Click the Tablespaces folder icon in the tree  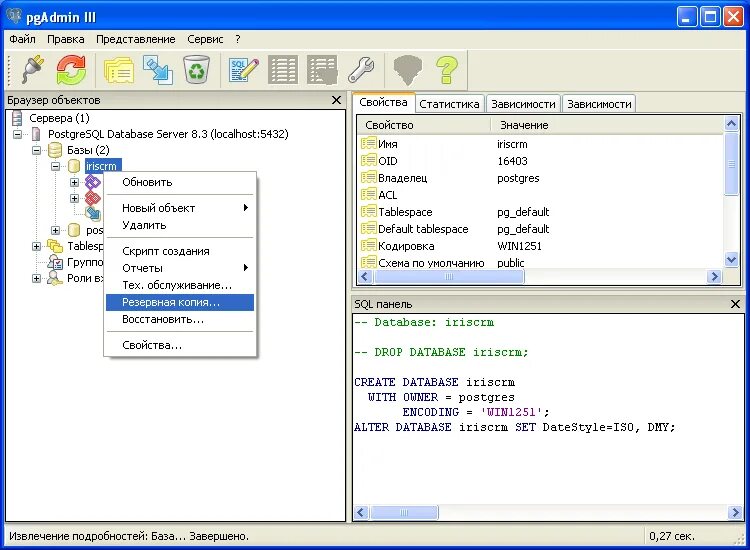(x=55, y=246)
